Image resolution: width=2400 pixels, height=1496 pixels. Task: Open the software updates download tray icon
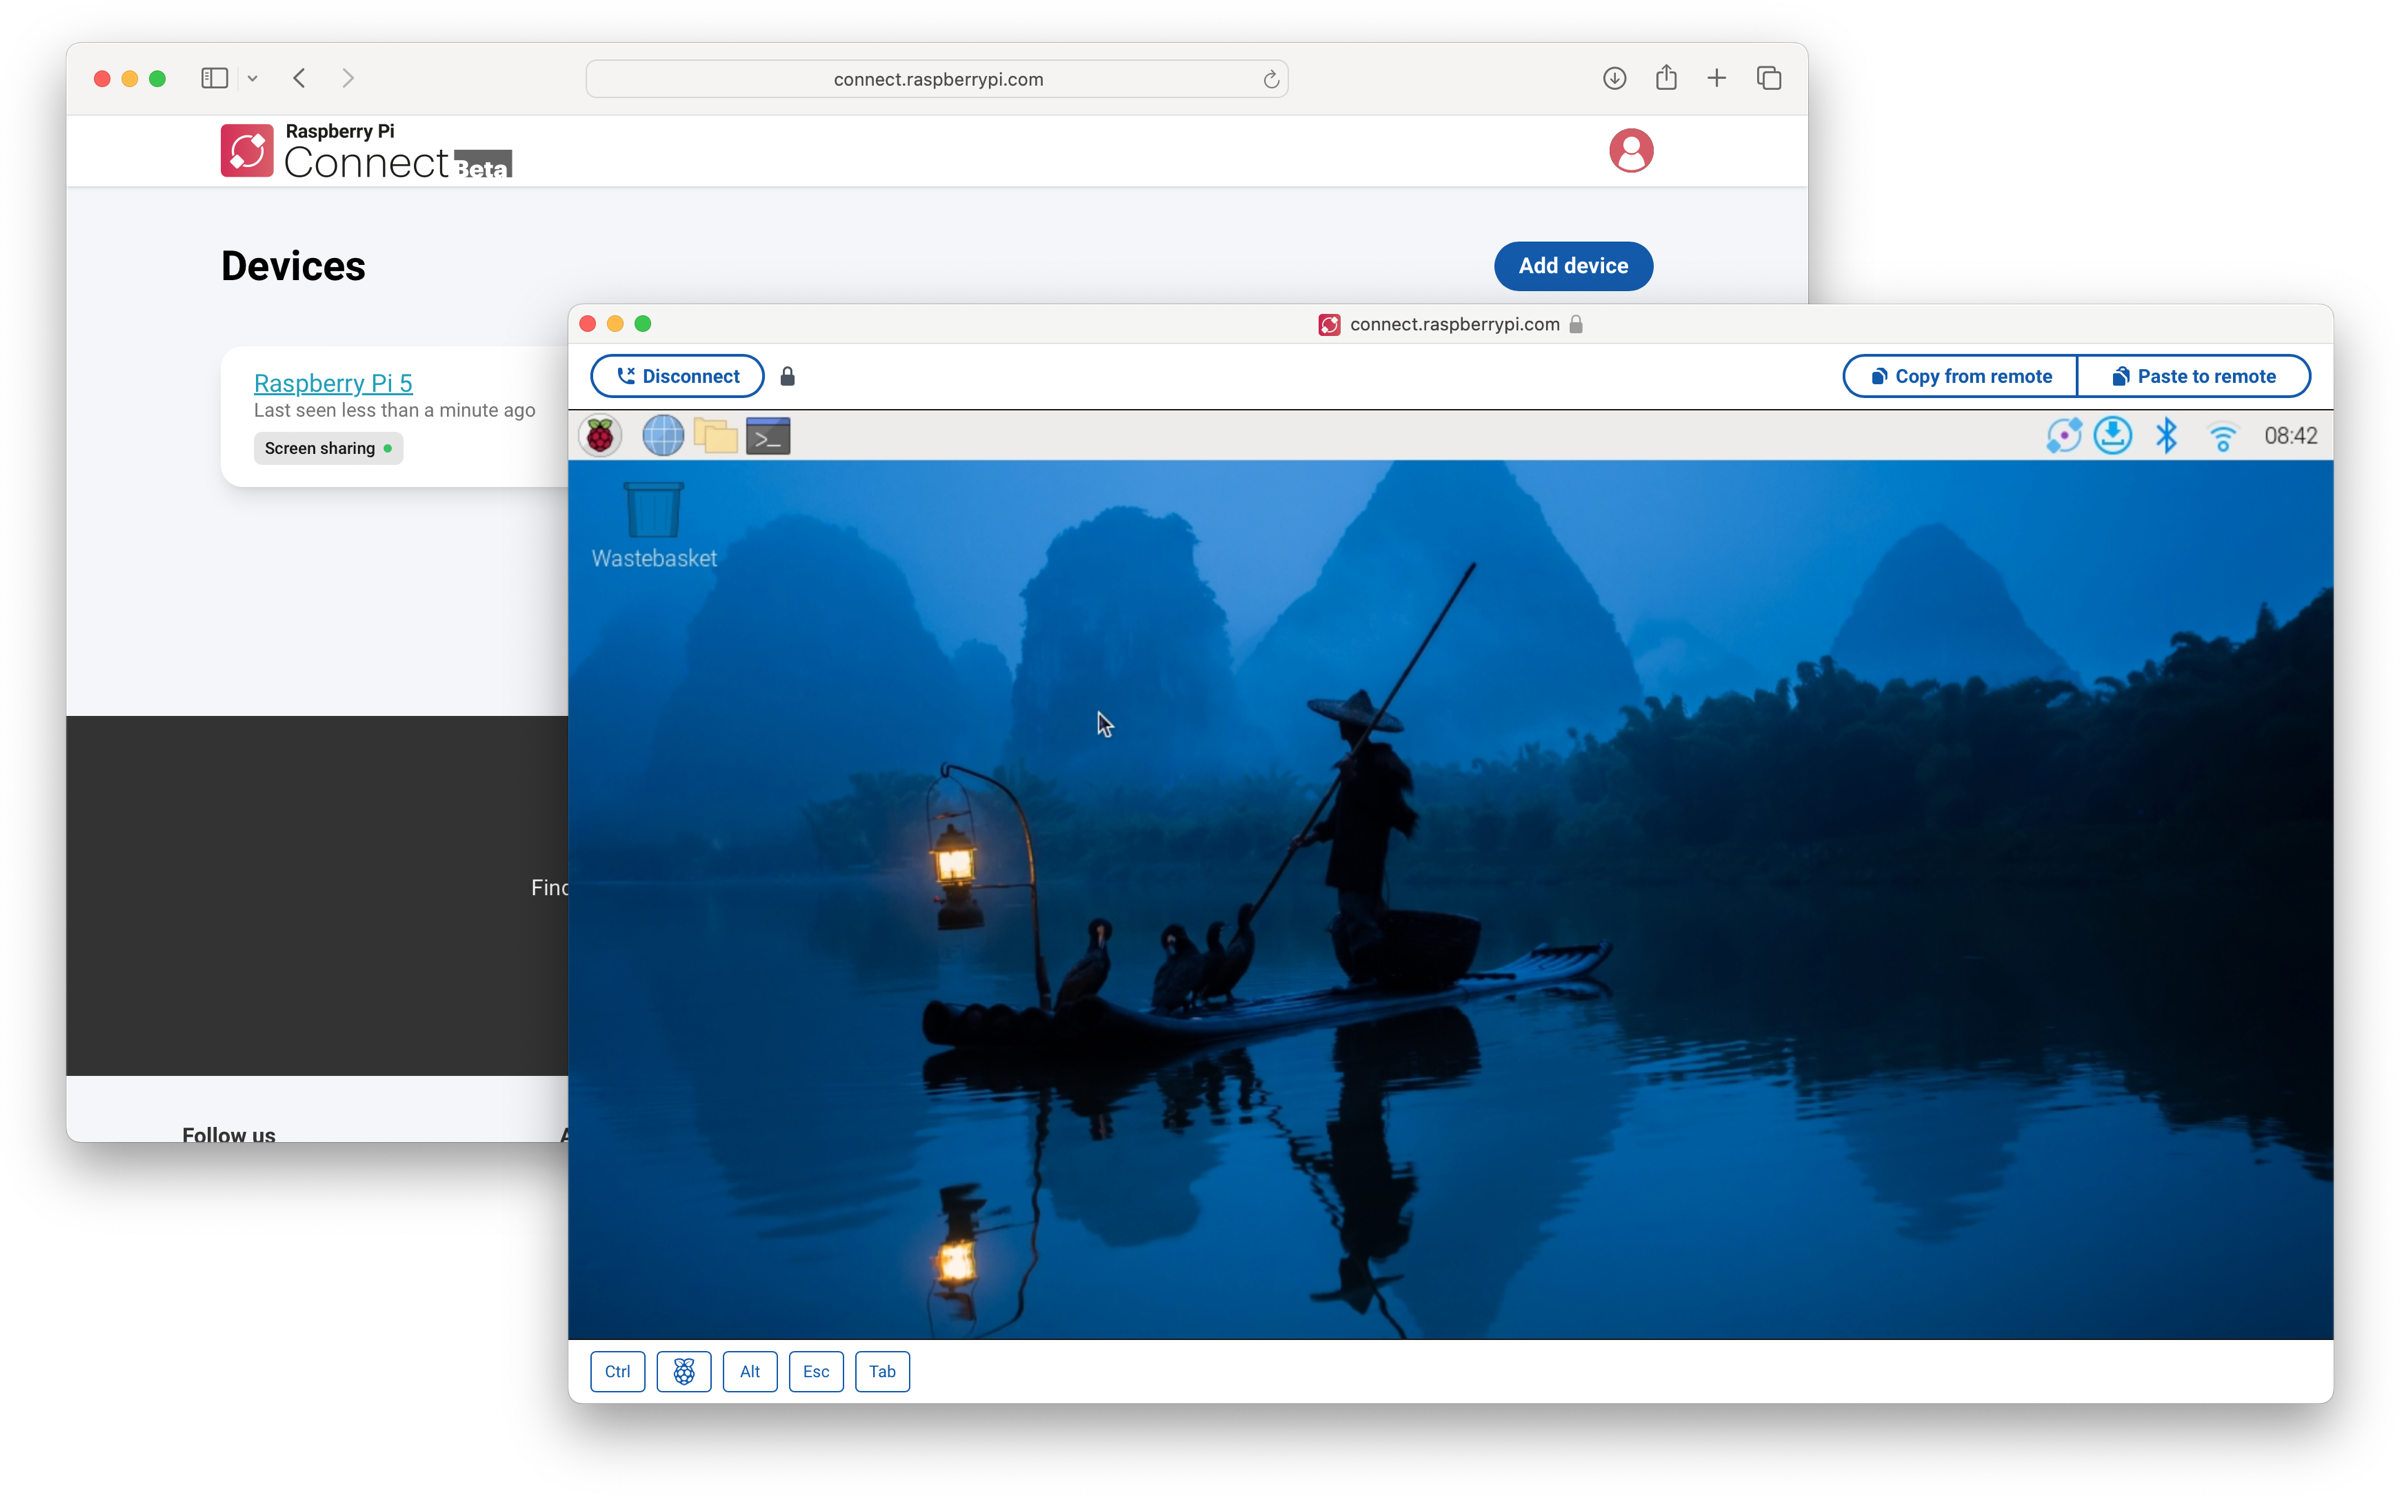click(2112, 436)
